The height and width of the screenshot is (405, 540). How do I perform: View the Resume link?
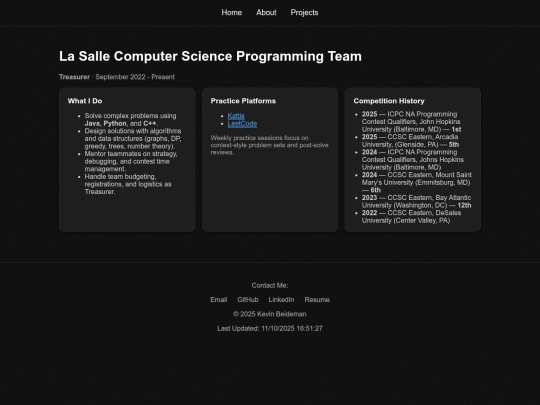[x=317, y=300]
